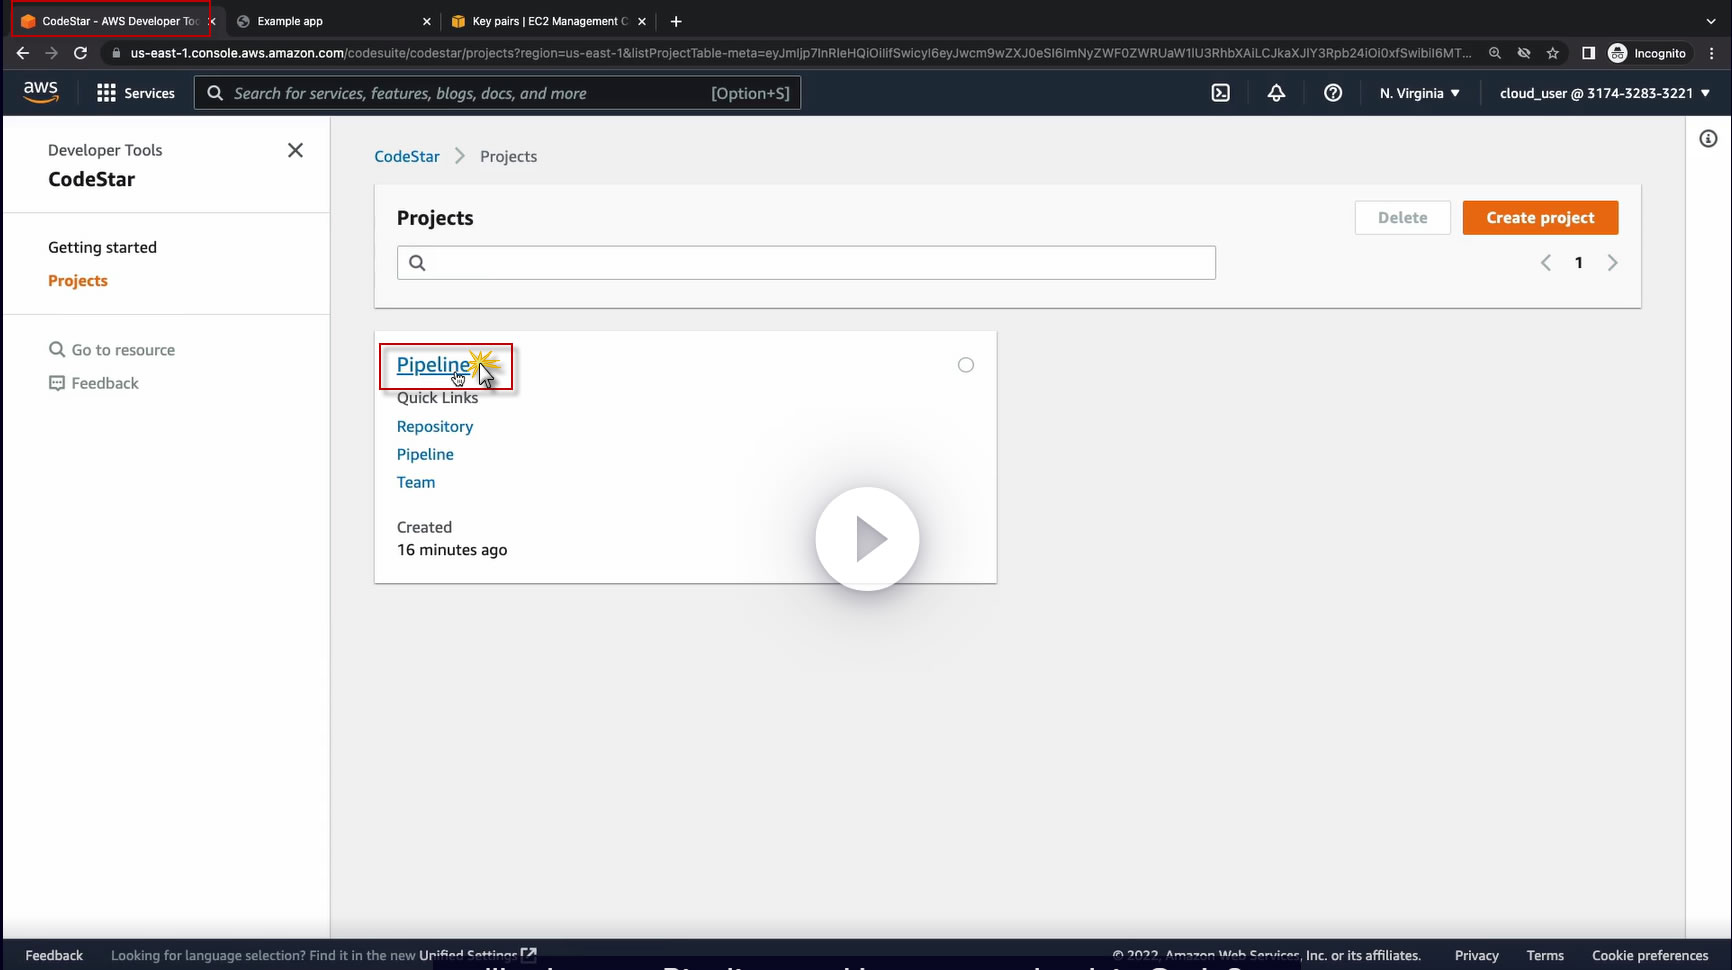
Task: Open a new browser tab
Action: tap(676, 21)
